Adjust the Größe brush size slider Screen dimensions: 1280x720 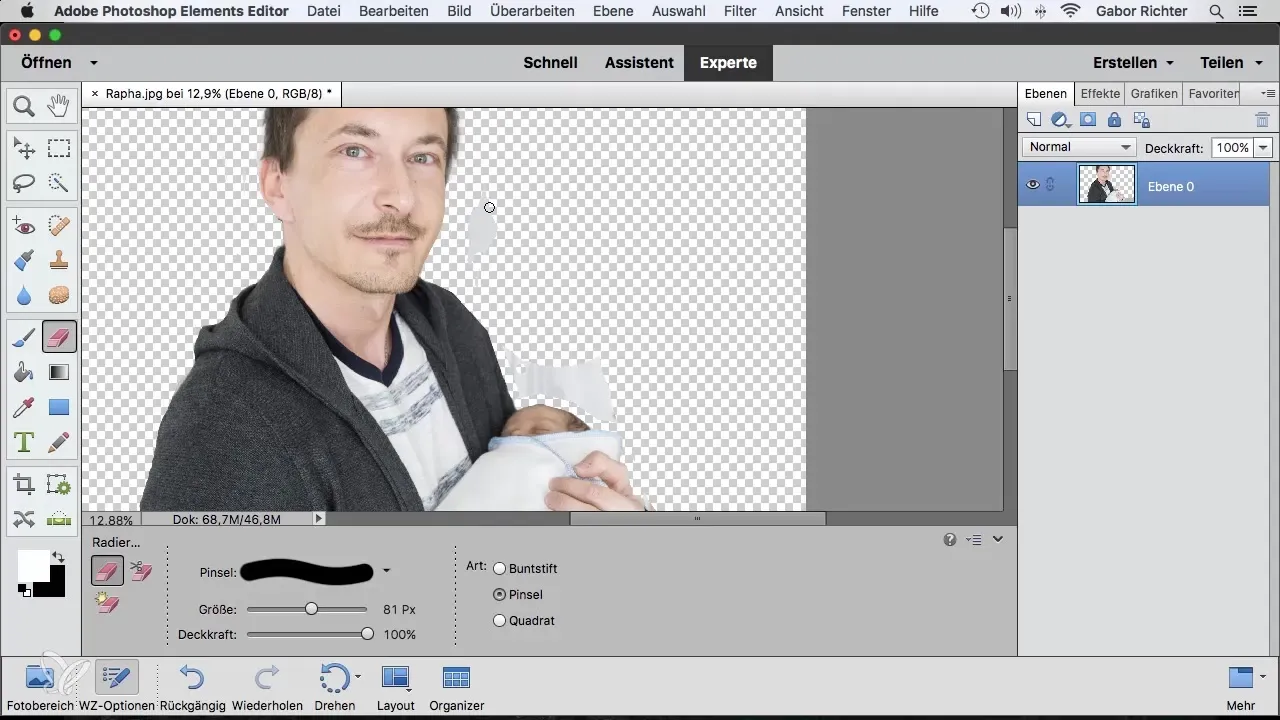pos(312,608)
